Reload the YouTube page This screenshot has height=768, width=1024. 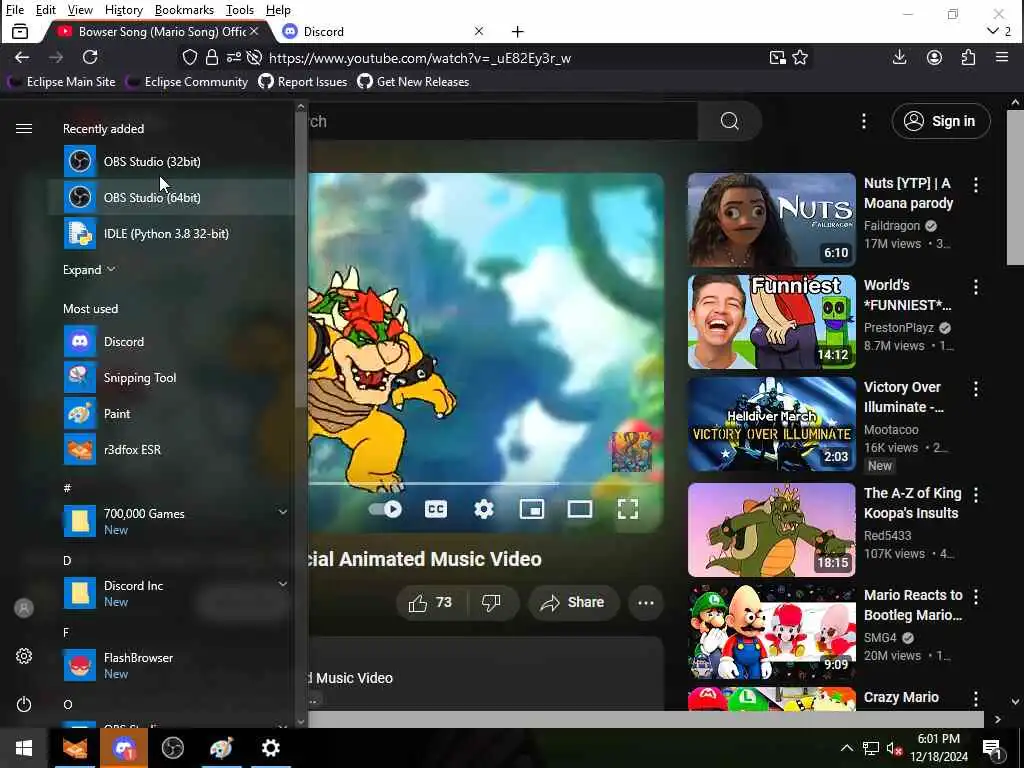click(x=90, y=57)
